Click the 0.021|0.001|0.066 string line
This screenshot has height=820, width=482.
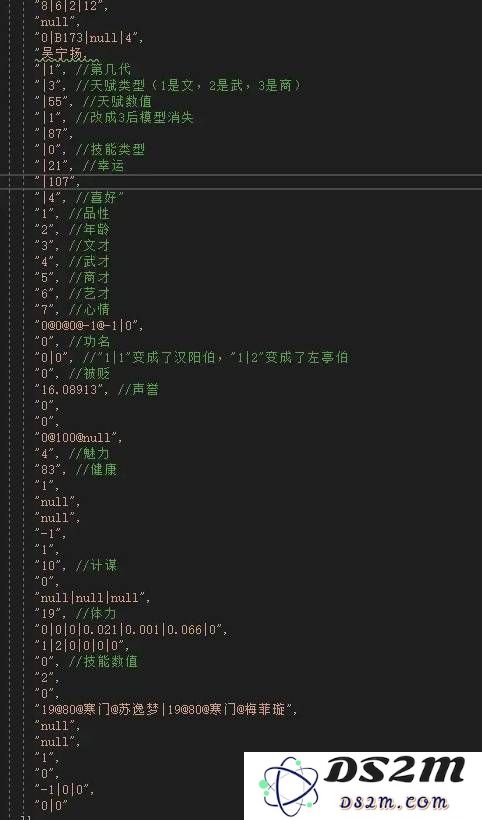tap(131, 630)
